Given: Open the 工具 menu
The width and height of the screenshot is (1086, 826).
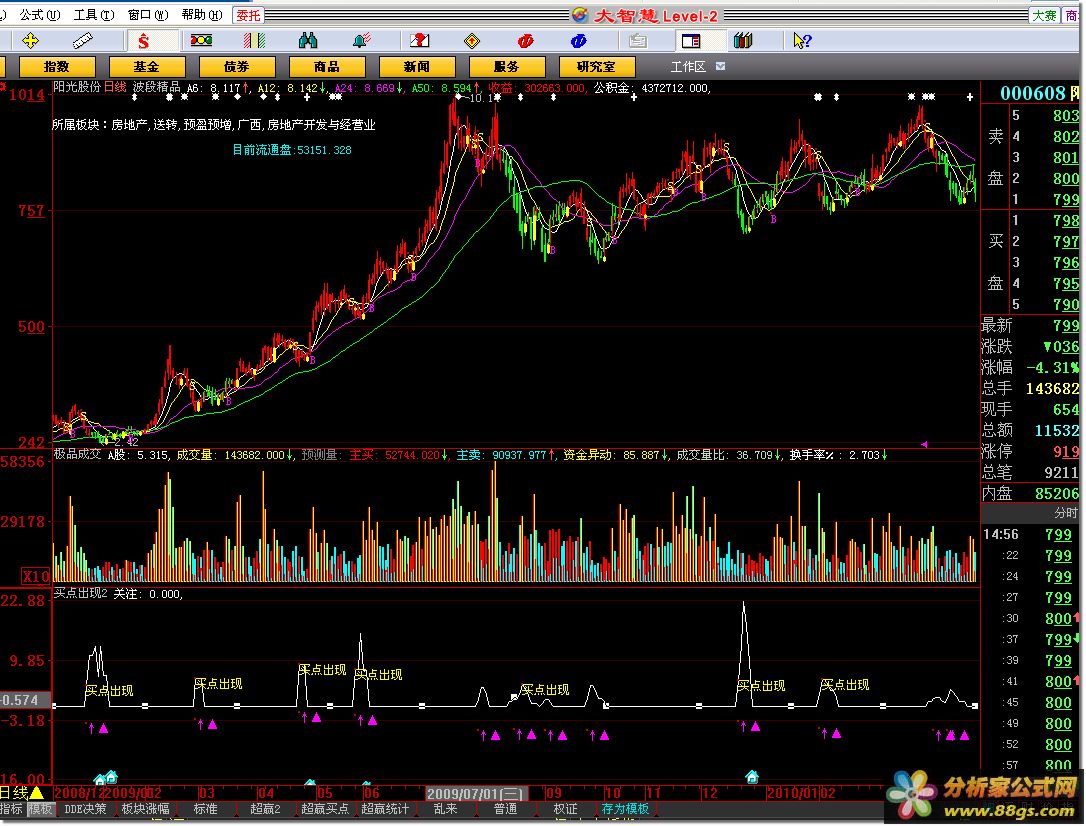Looking at the screenshot, I should [x=92, y=15].
